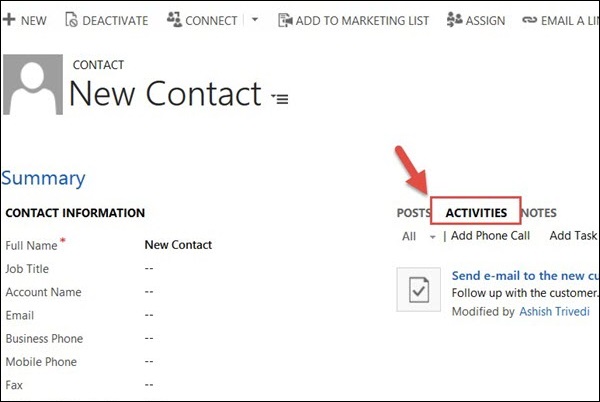Click the Add Phone Call link

click(490, 236)
